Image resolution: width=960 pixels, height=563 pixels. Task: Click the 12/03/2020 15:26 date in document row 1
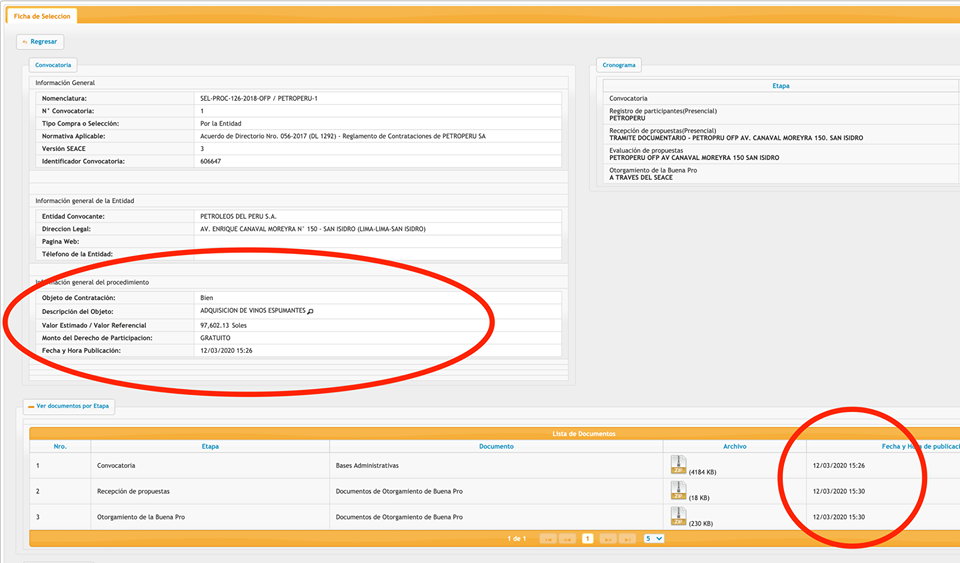tap(839, 465)
